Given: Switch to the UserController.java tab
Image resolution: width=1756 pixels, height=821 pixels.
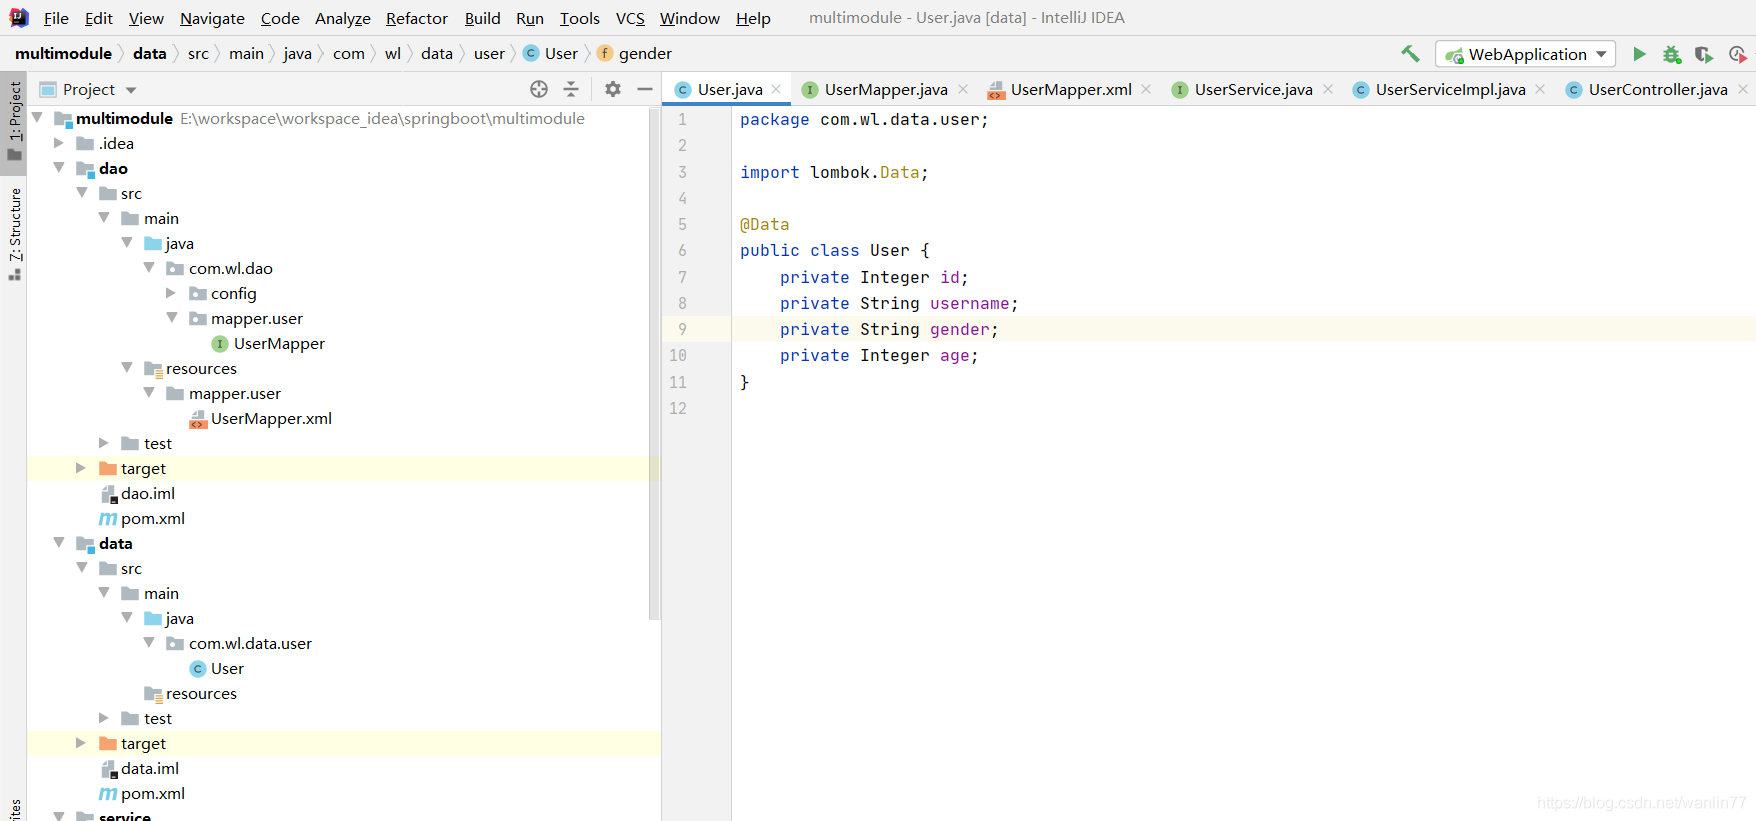Looking at the screenshot, I should pos(1657,89).
